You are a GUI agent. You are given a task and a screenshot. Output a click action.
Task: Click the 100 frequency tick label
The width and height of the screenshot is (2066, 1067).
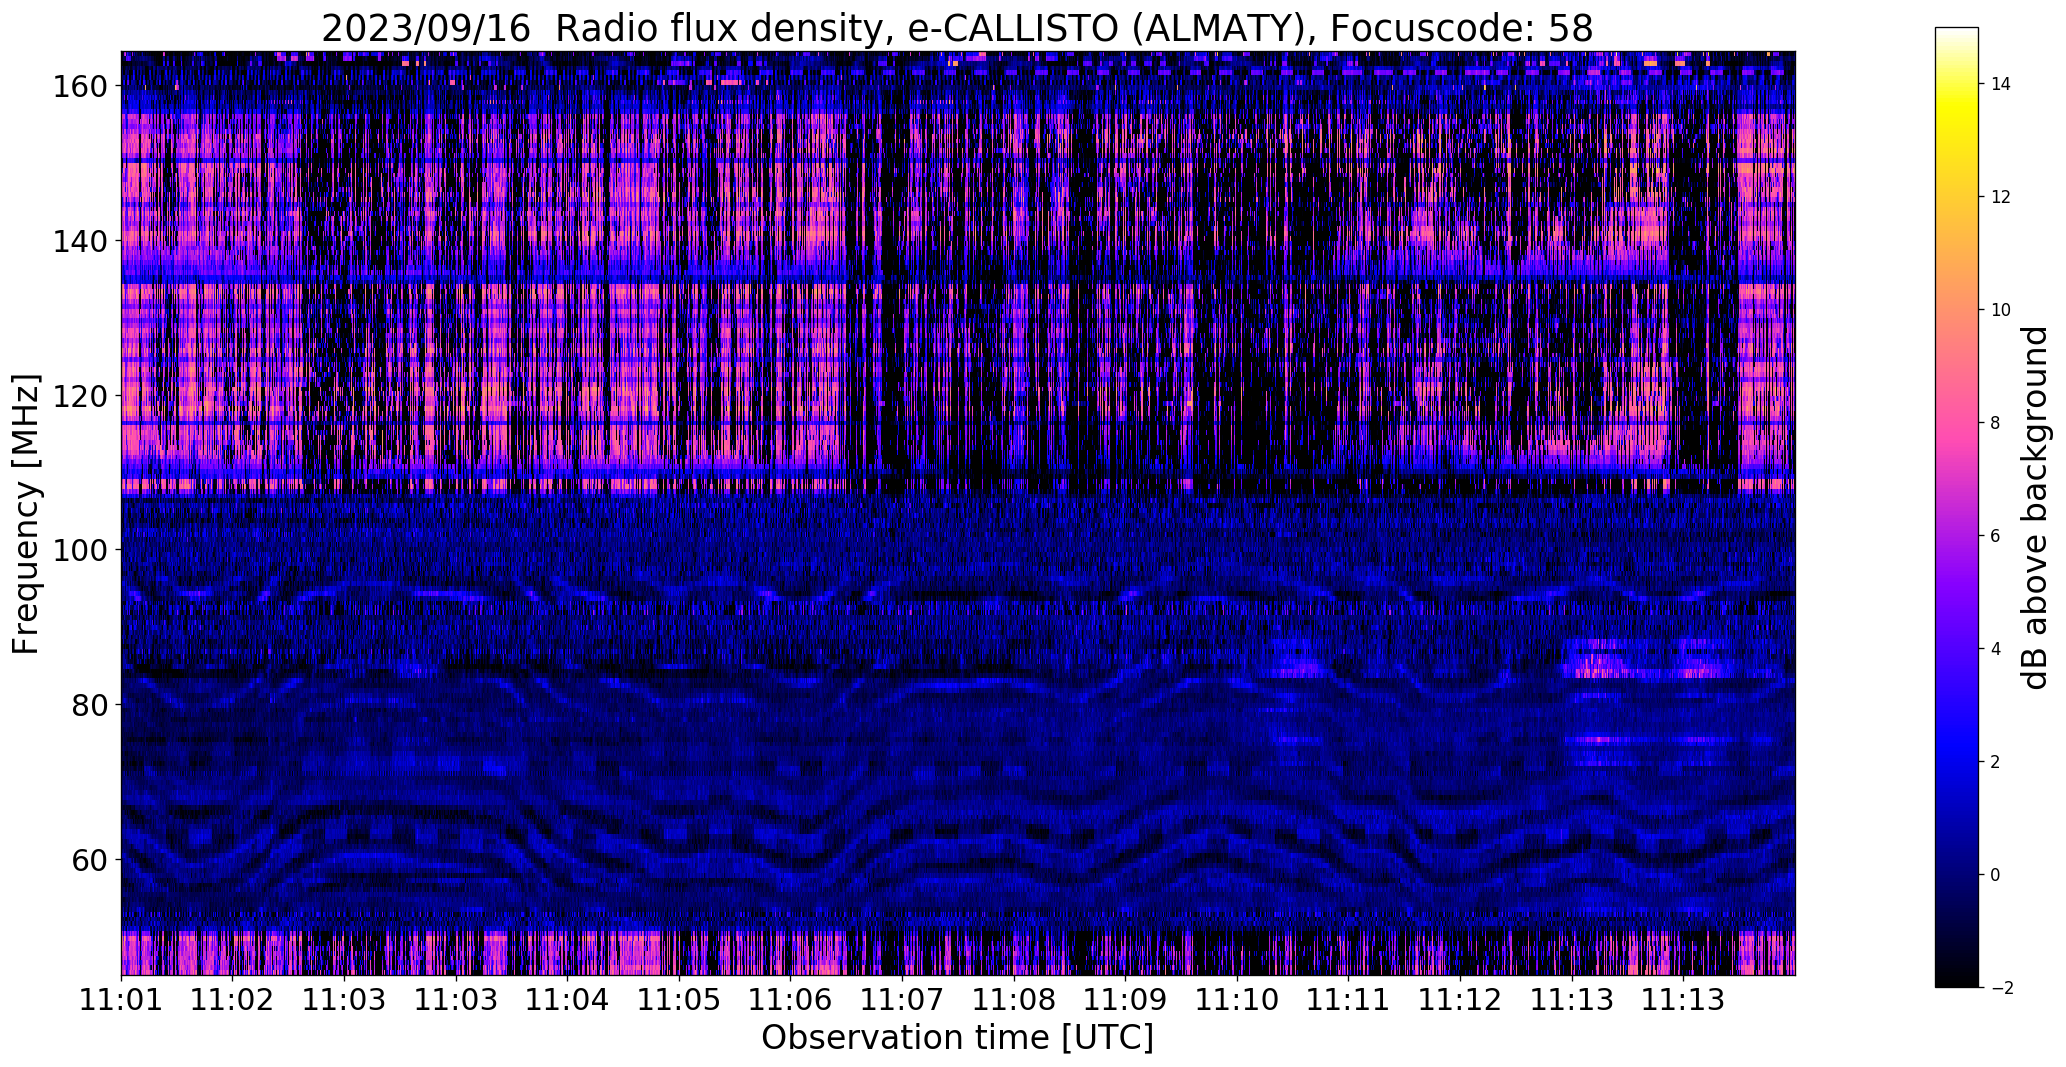coord(80,550)
